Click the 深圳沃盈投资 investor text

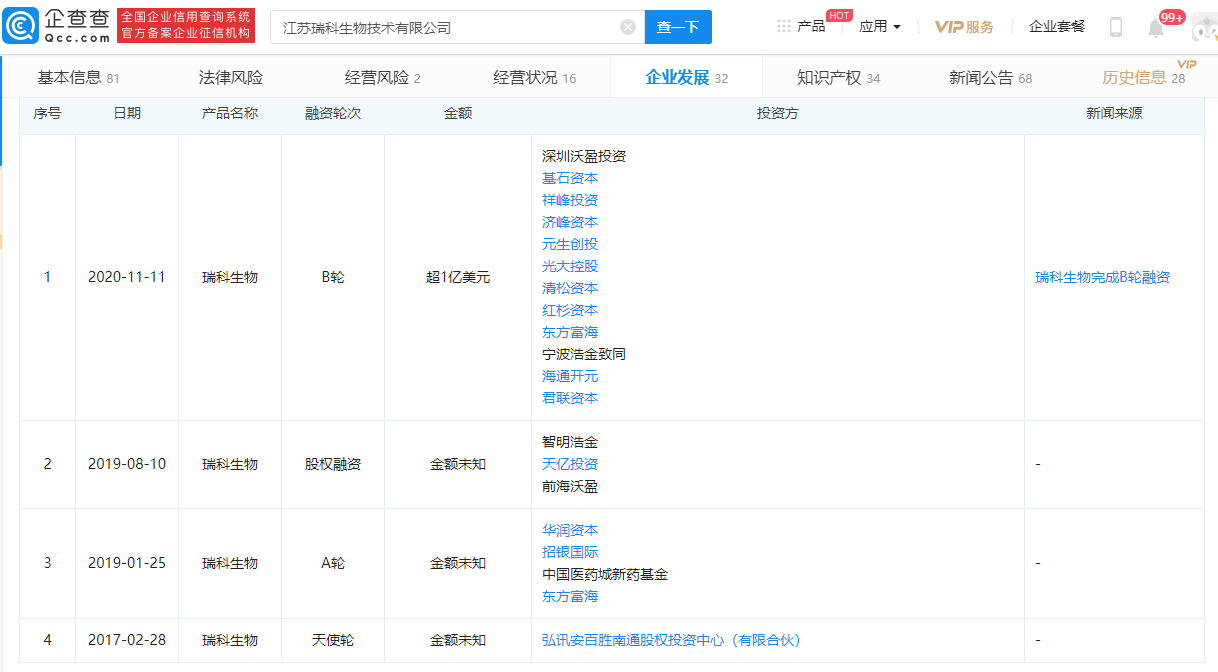584,156
